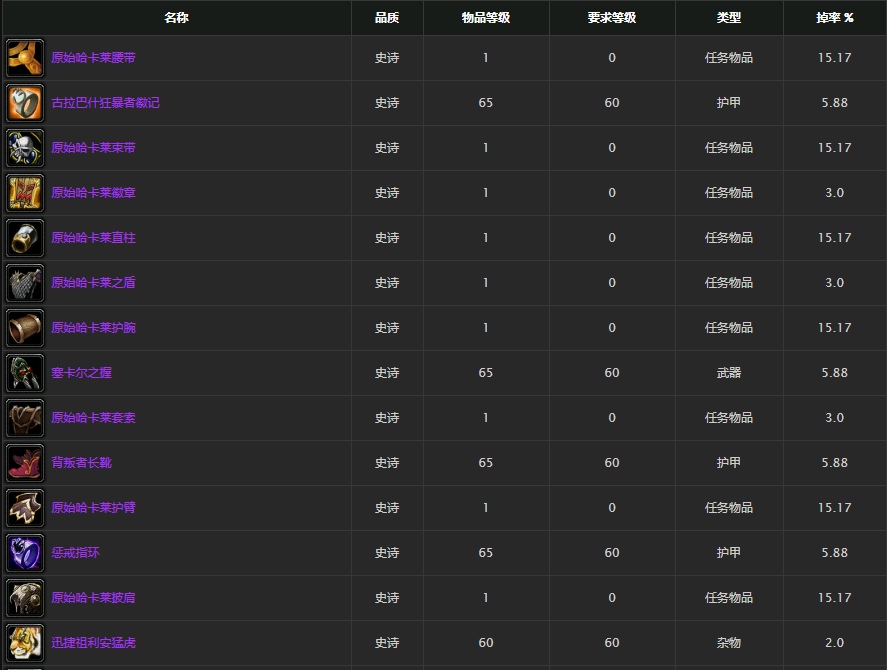Follow the 原始哈卡莱套索 link
The image size is (887, 670).
point(93,418)
